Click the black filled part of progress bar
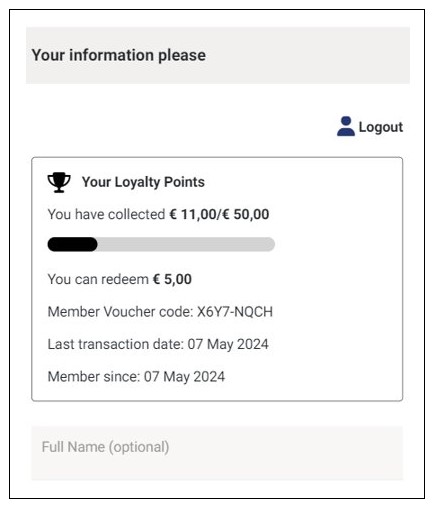Screen dimensions: 436x508 pyautogui.click(x=72, y=244)
